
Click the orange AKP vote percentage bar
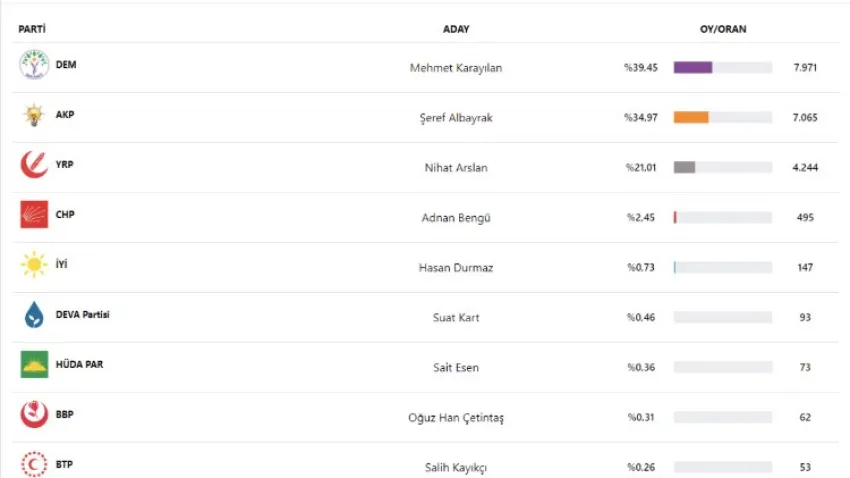(691, 118)
